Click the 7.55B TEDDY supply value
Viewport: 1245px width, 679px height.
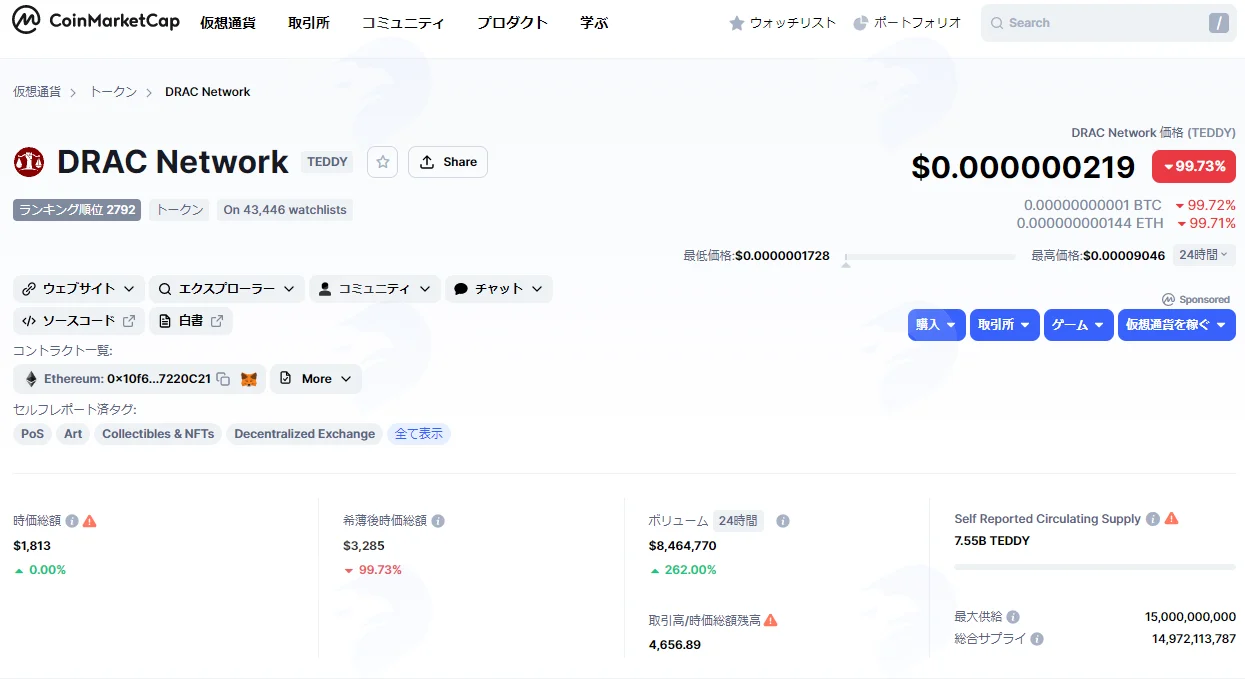tap(992, 541)
